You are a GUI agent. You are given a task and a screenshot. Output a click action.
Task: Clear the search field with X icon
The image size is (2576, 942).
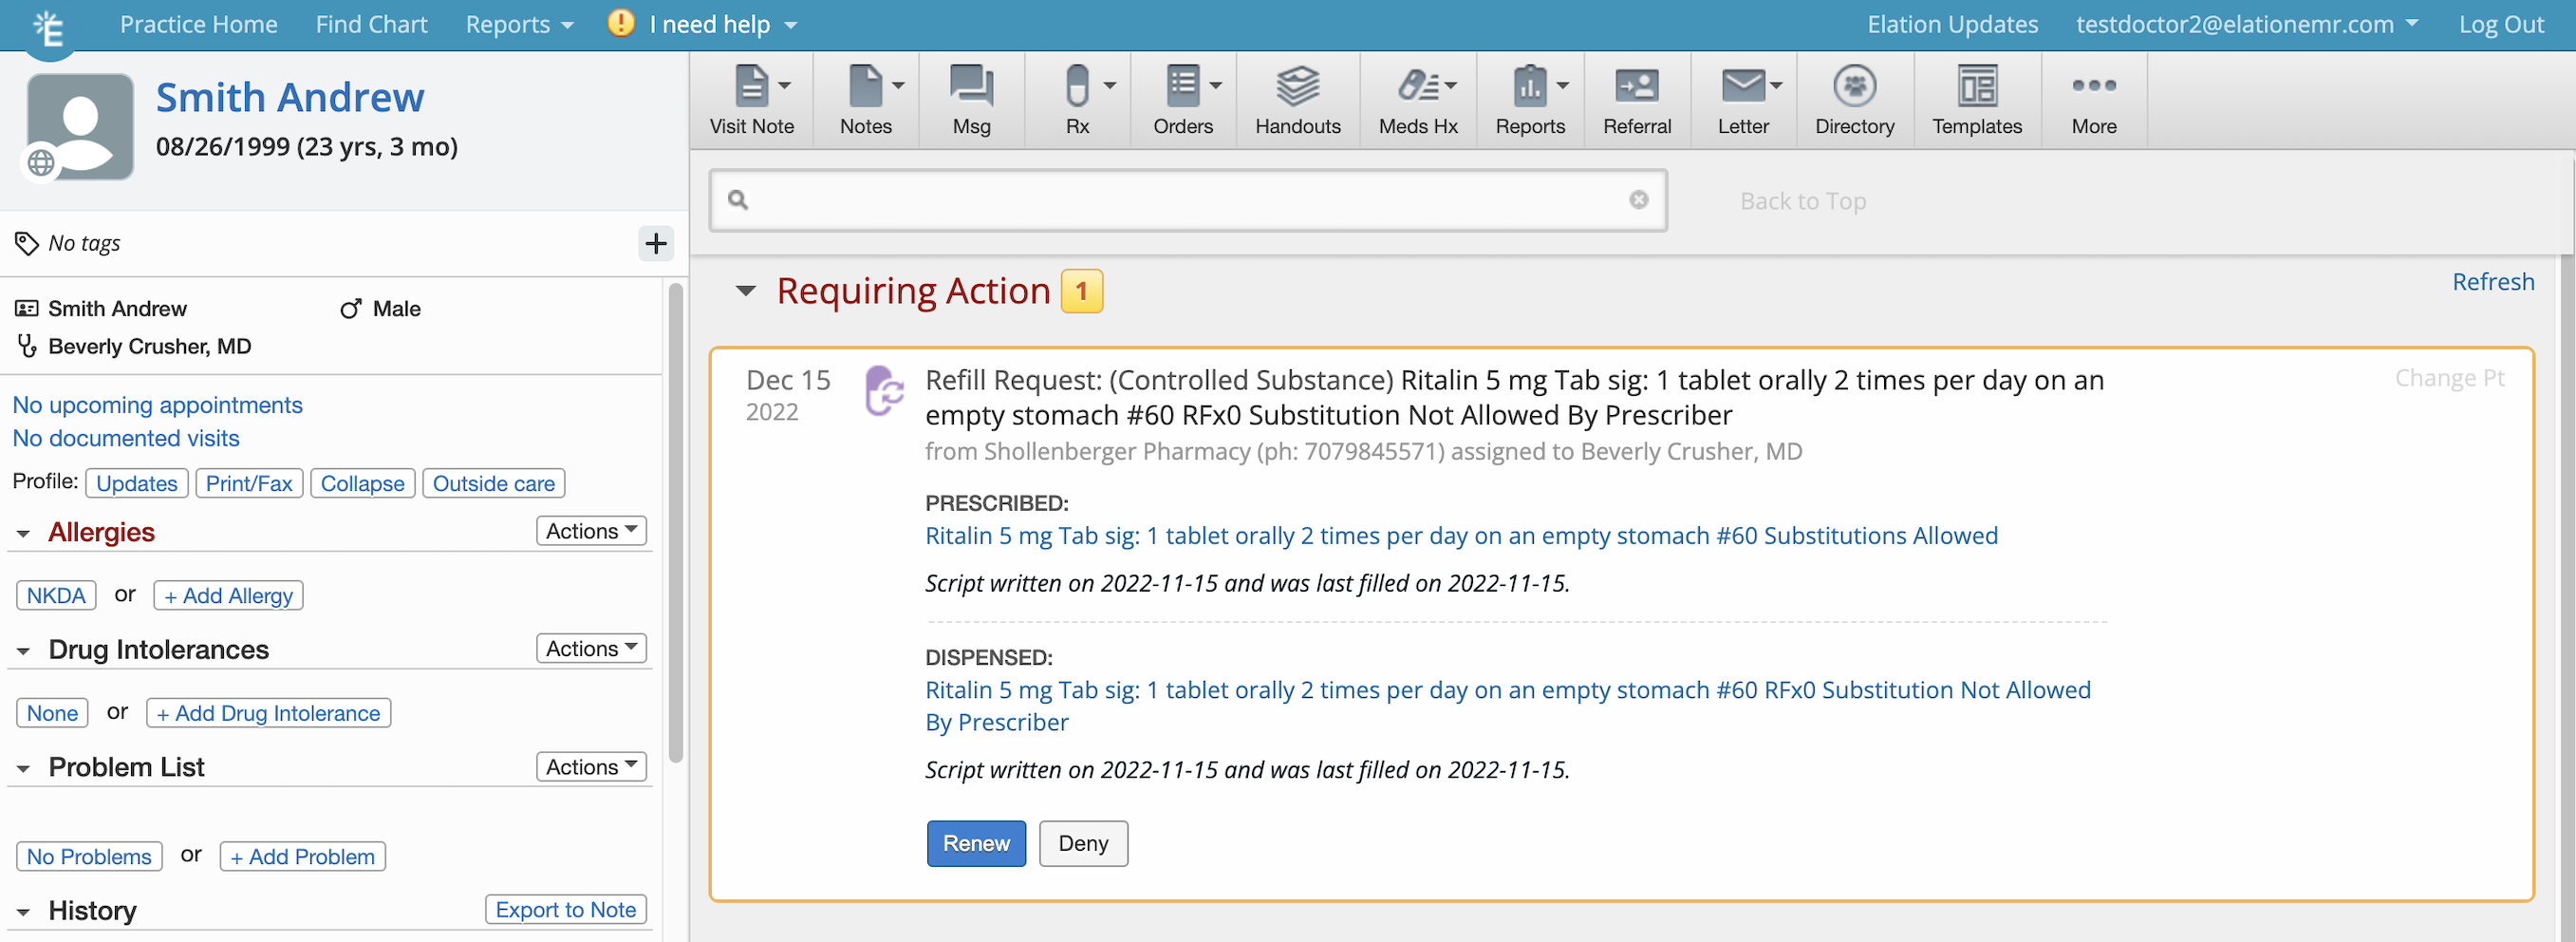(x=1638, y=200)
